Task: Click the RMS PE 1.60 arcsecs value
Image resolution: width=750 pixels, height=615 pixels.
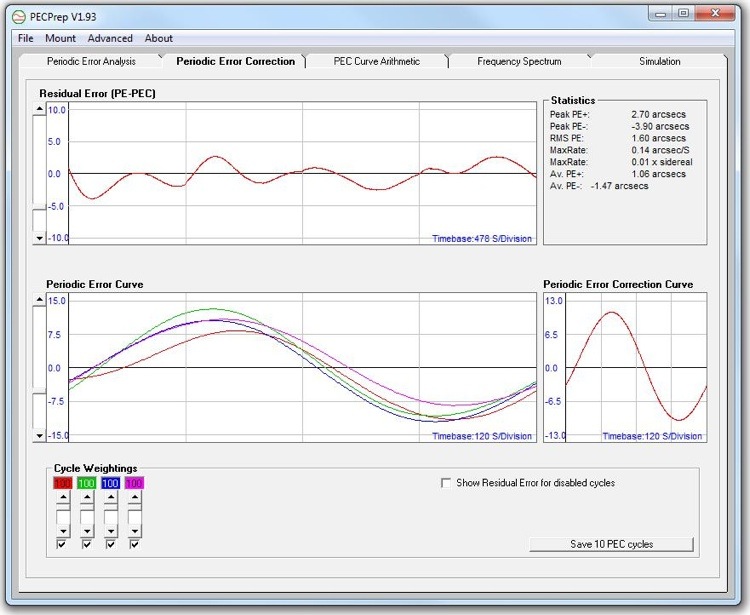Action: click(658, 138)
